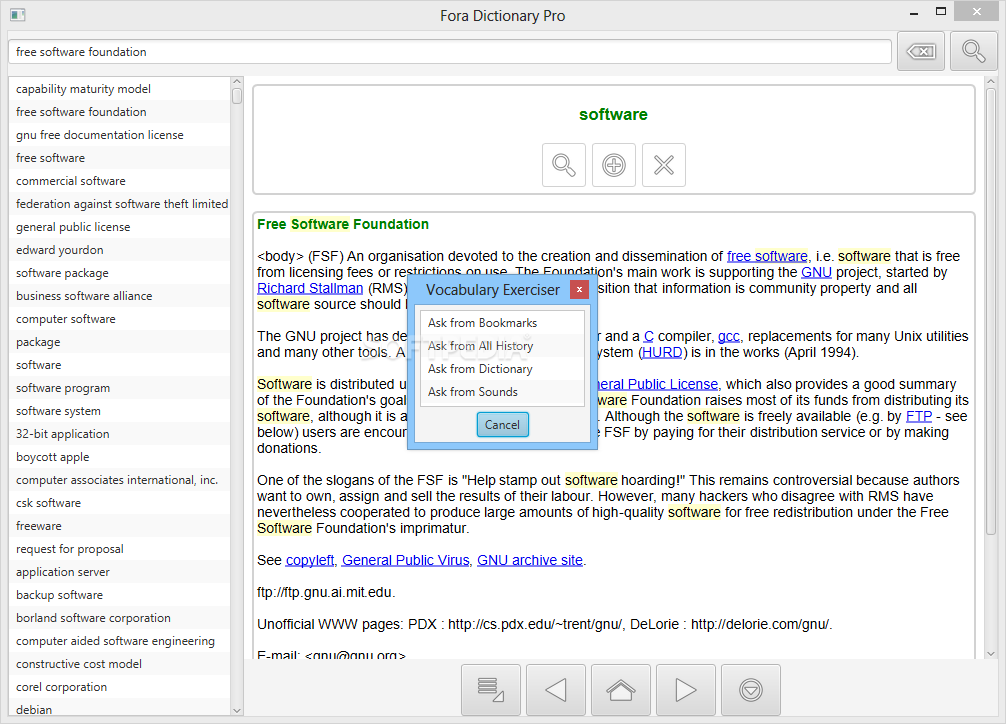Image resolution: width=1006 pixels, height=724 pixels.
Task: Open the HURD link
Action: tap(662, 352)
